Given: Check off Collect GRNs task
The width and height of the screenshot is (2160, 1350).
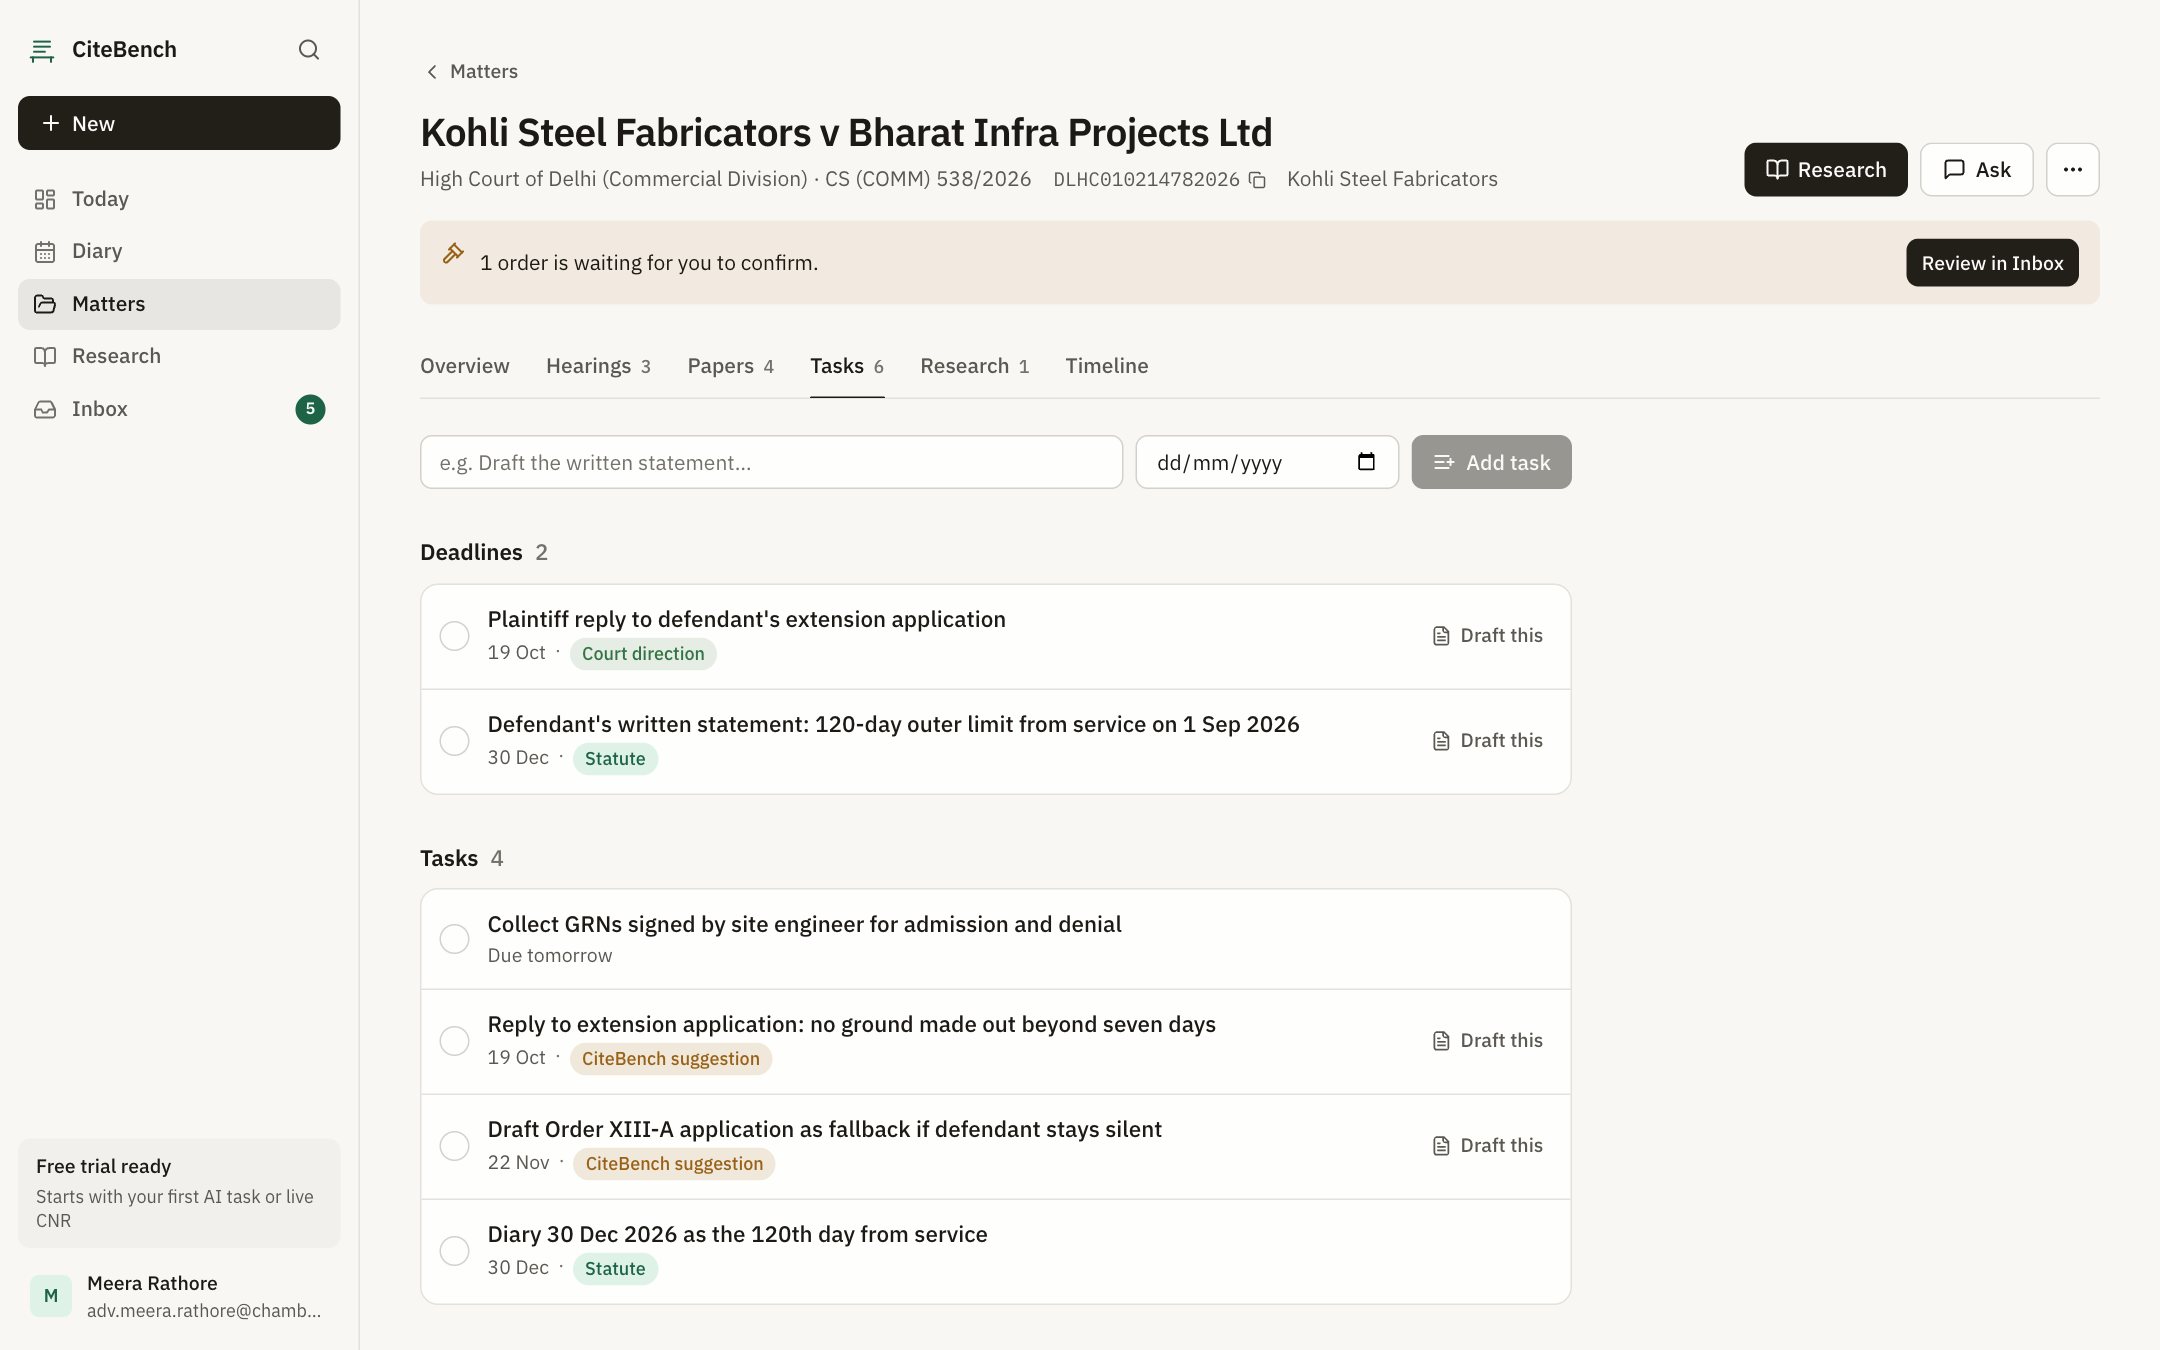Looking at the screenshot, I should (454, 939).
